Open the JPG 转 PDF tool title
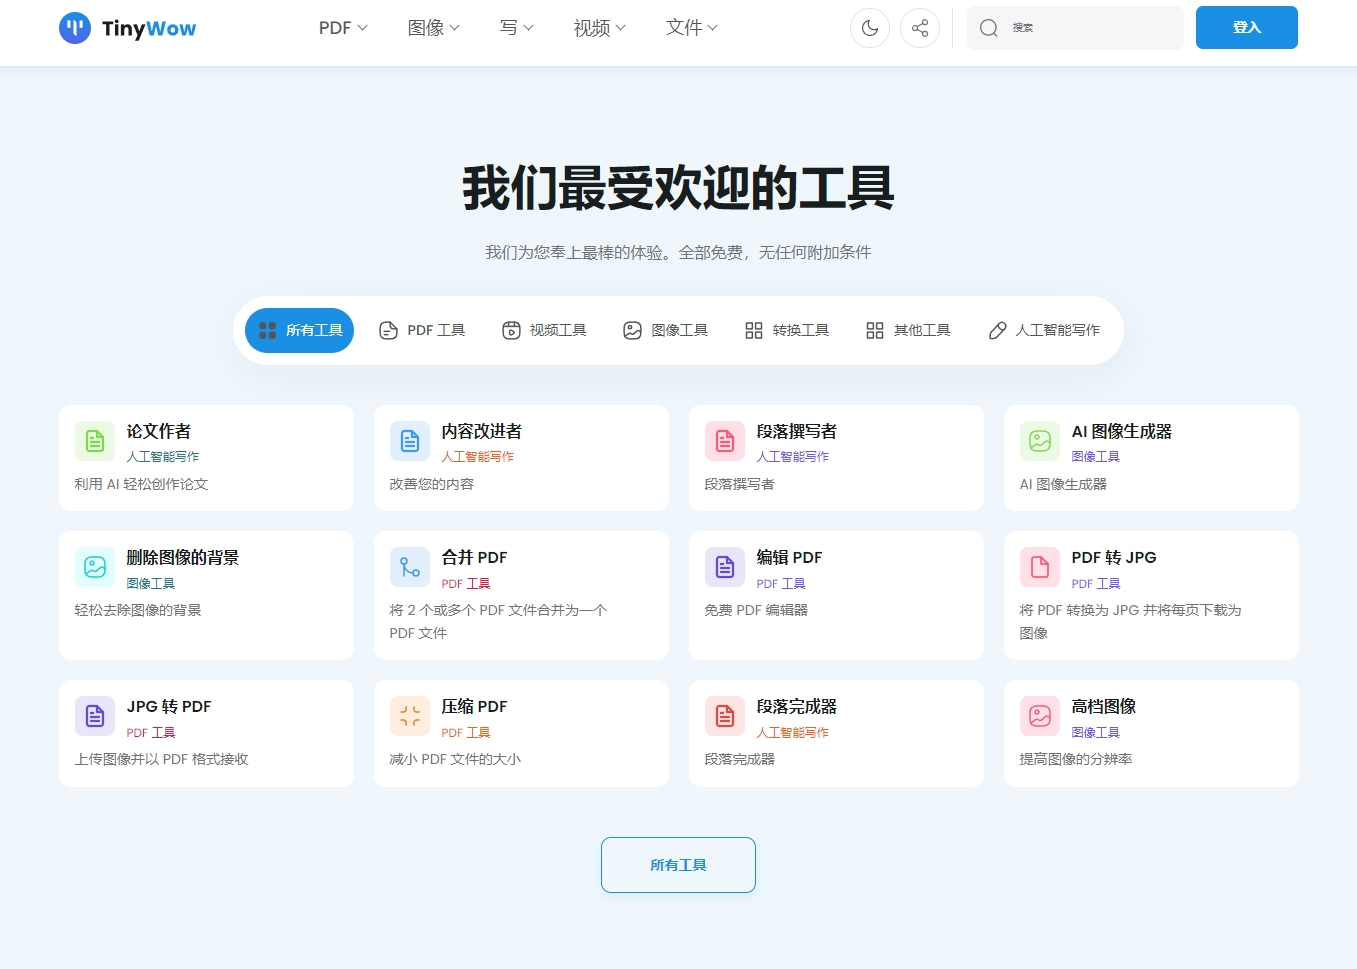The height and width of the screenshot is (969, 1357). [169, 706]
